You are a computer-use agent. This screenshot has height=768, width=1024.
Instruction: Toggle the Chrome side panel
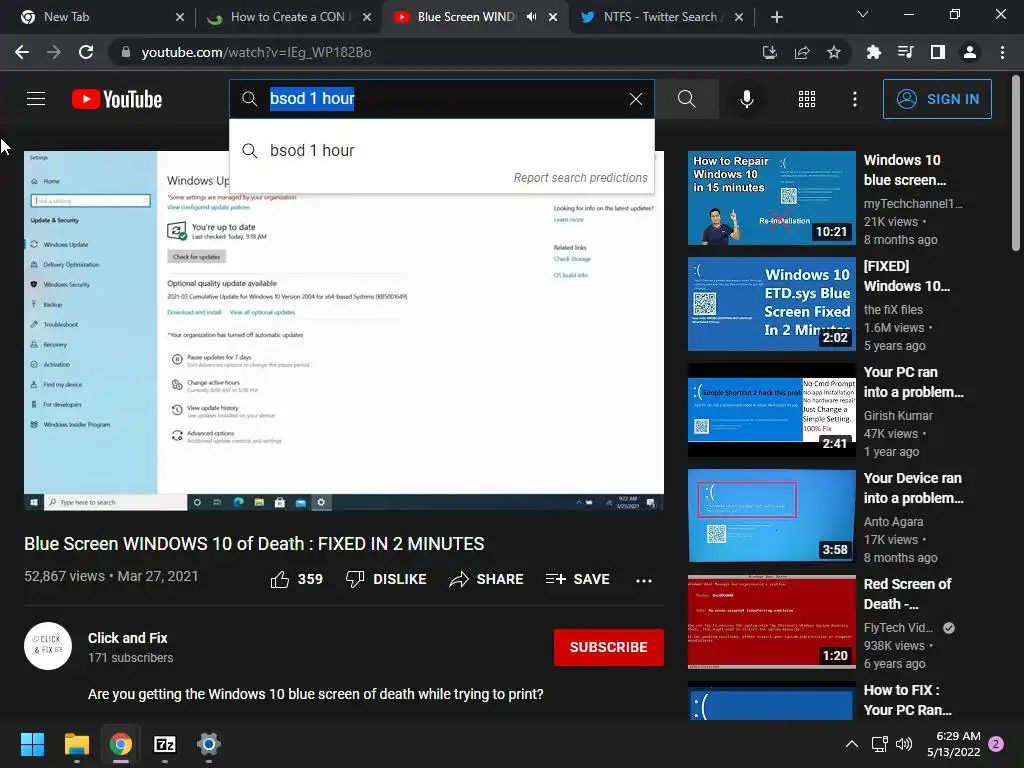coord(938,52)
